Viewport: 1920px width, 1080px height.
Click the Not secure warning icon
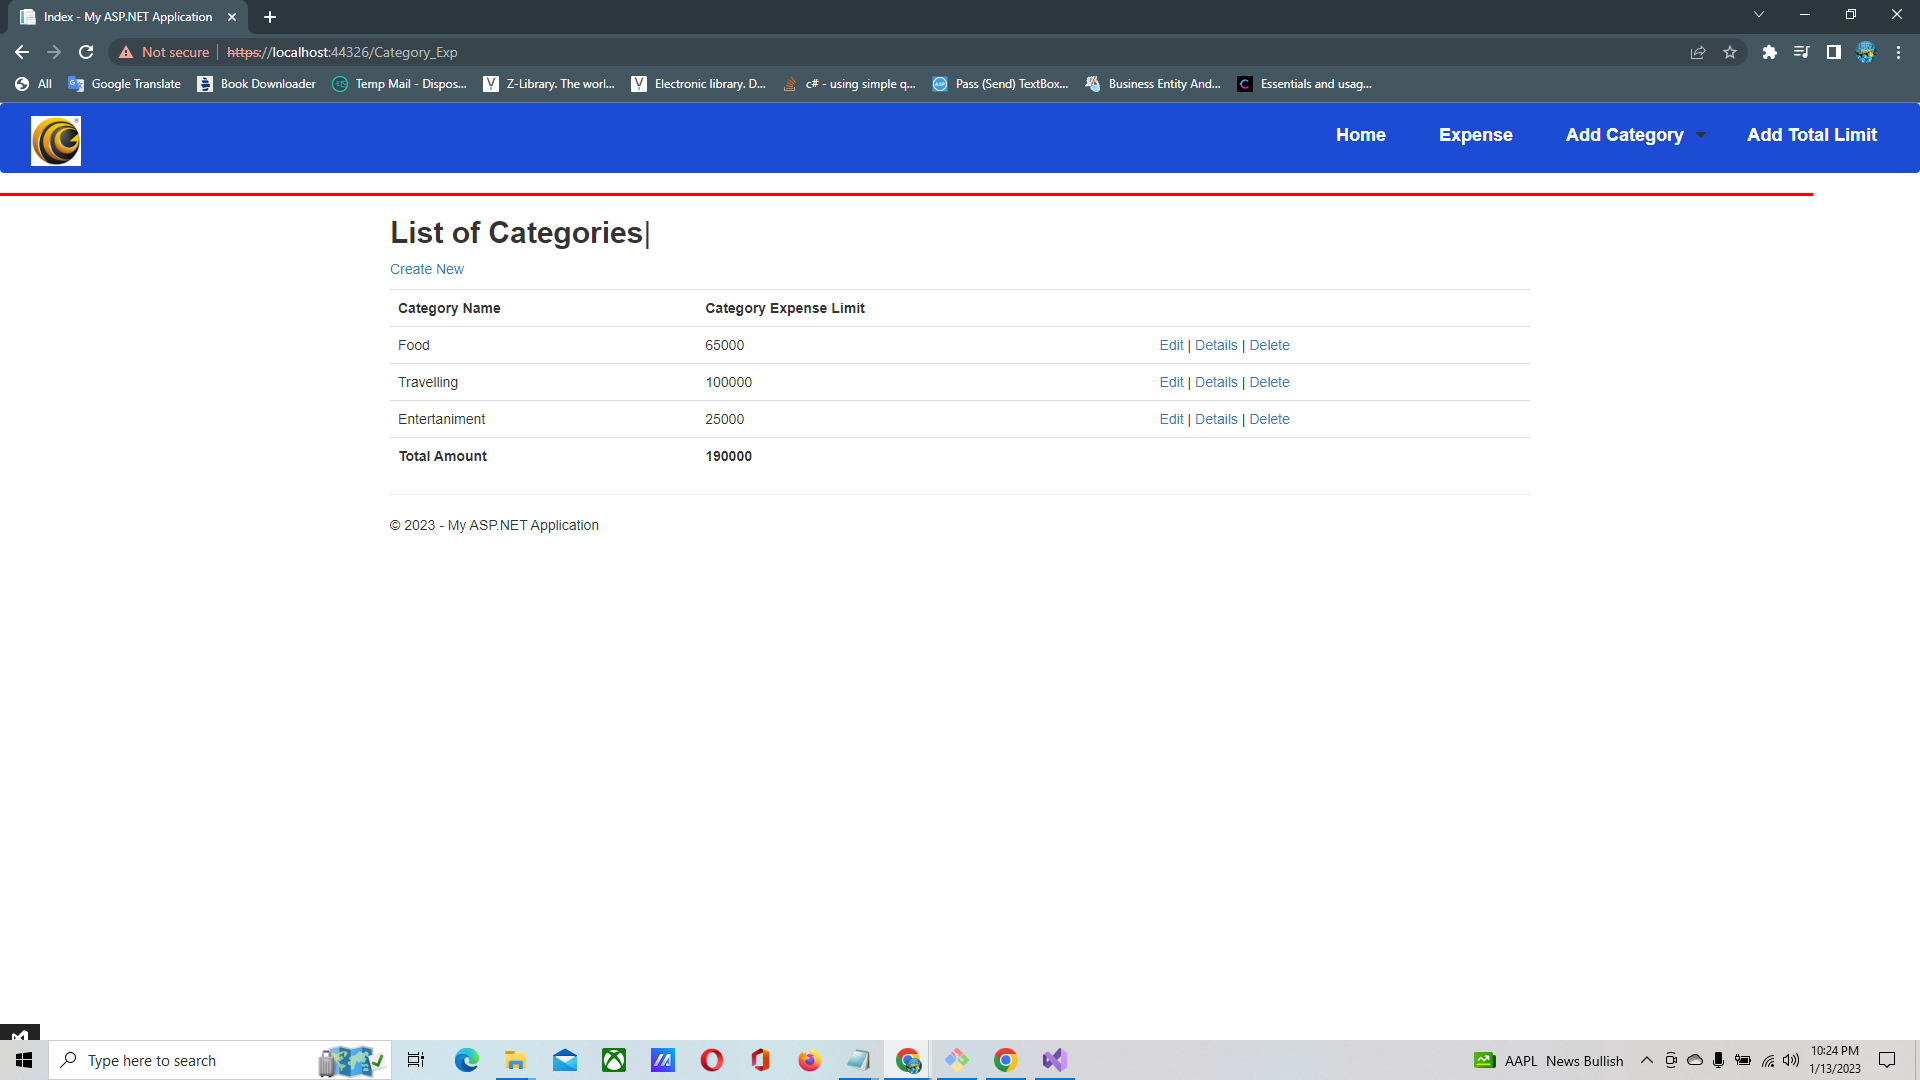tap(124, 52)
